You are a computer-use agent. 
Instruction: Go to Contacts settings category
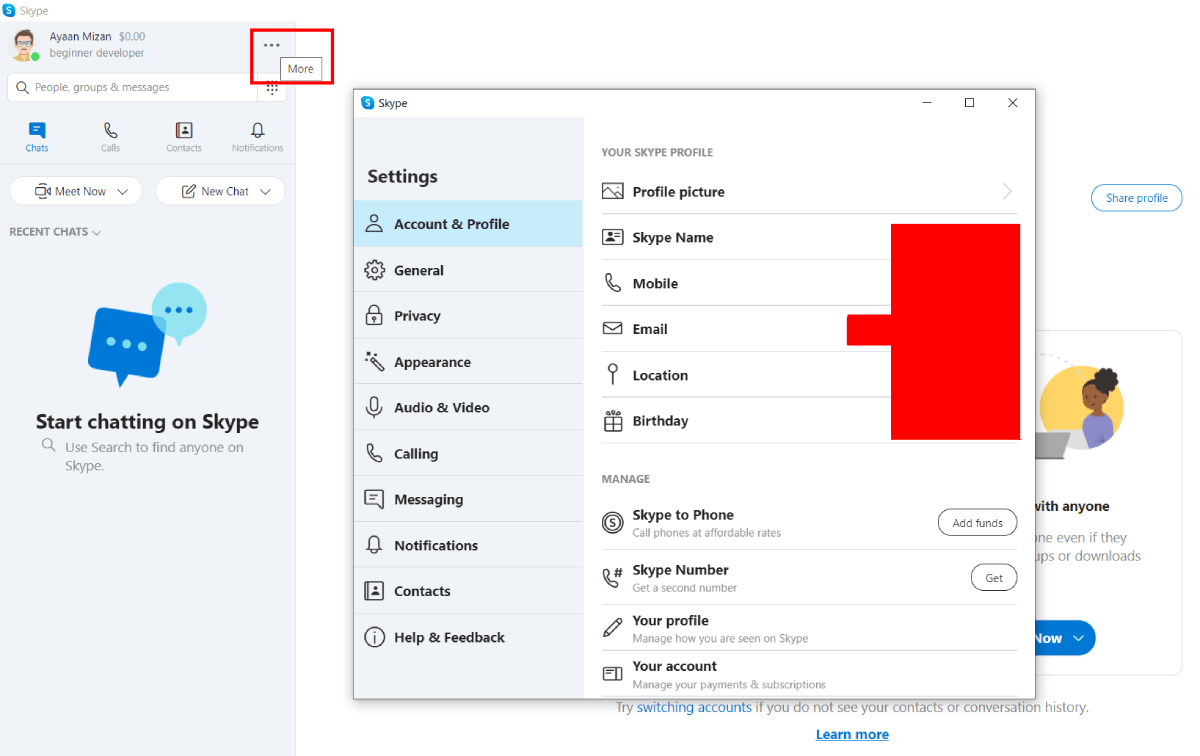tap(468, 591)
